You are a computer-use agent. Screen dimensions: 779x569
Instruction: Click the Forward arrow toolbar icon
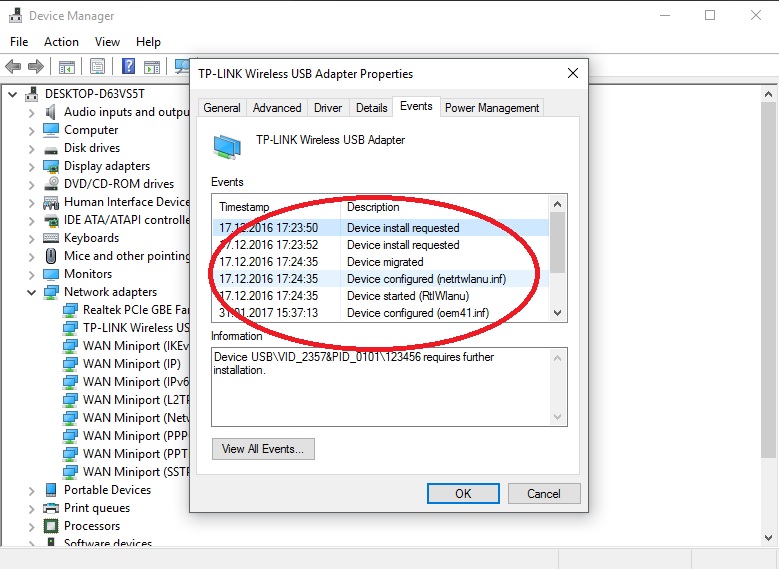click(x=36, y=66)
